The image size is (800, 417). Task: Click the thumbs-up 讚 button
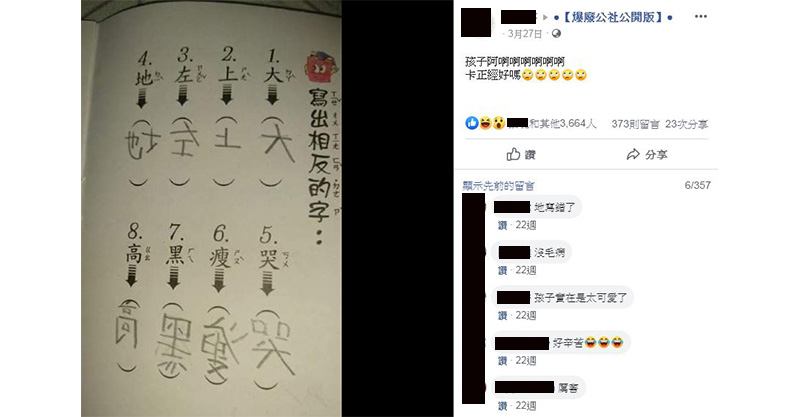click(521, 155)
